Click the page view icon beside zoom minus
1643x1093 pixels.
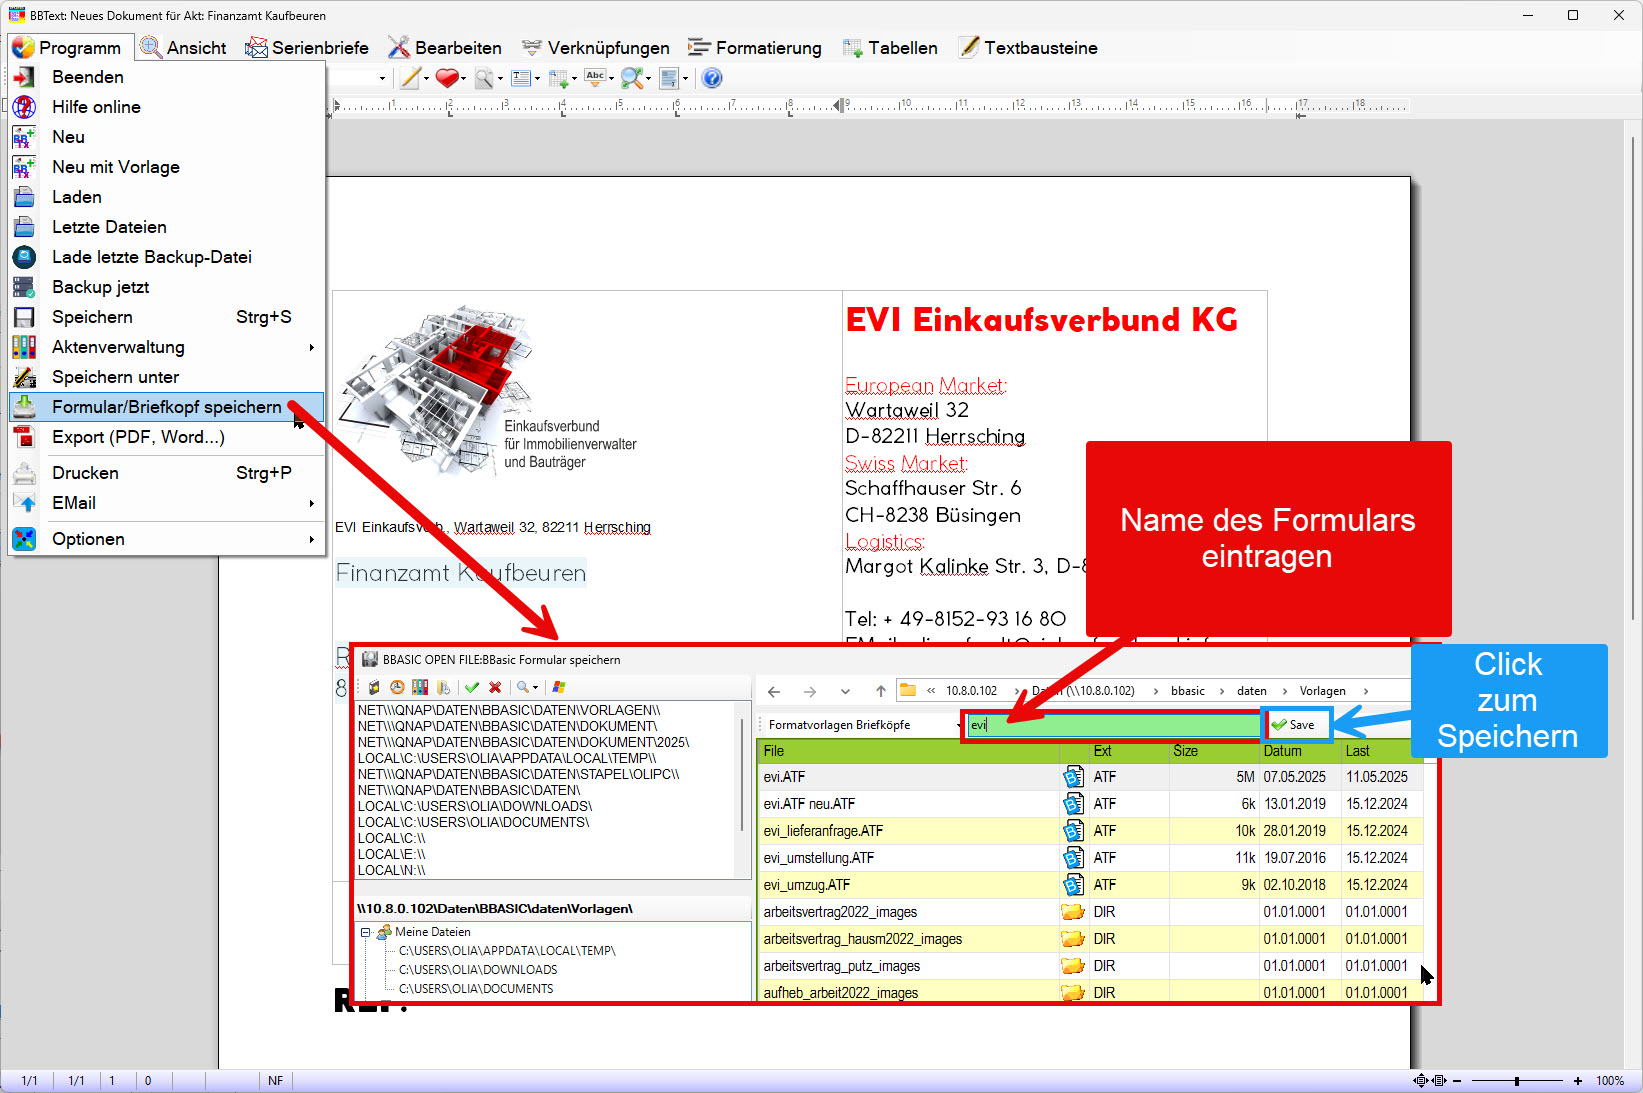pos(1439,1080)
